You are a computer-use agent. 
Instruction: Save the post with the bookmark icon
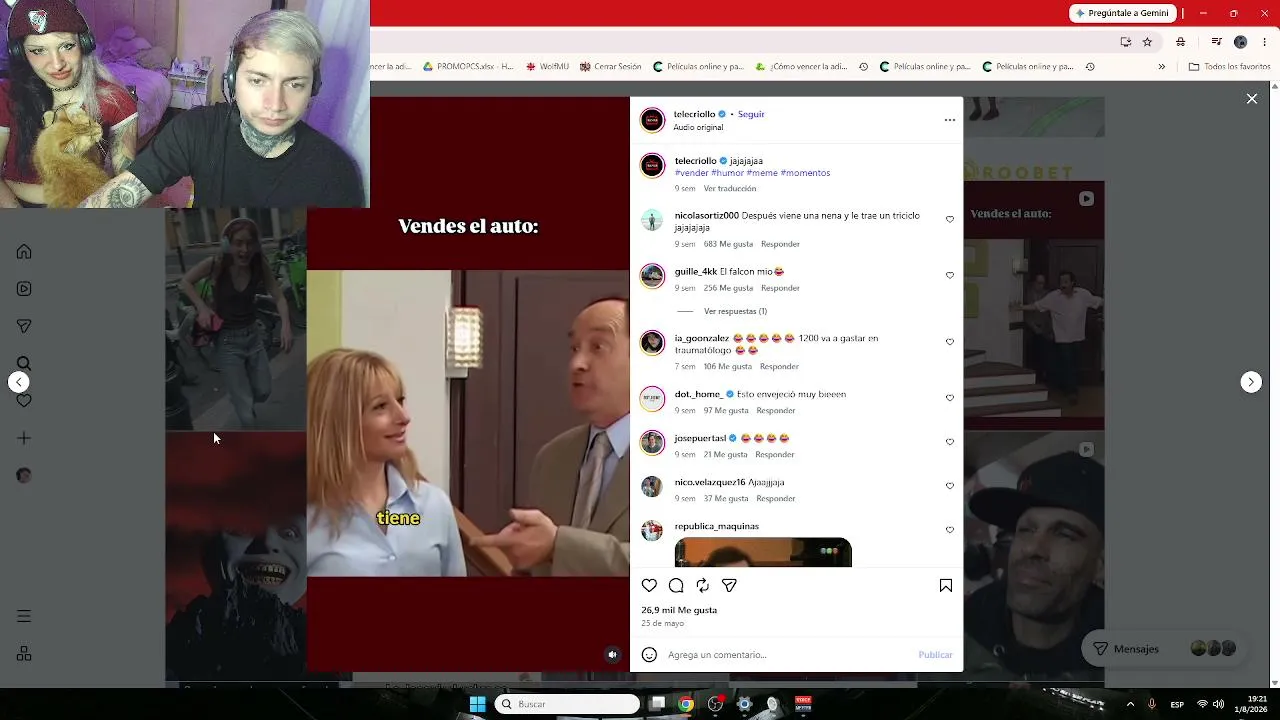coord(945,586)
